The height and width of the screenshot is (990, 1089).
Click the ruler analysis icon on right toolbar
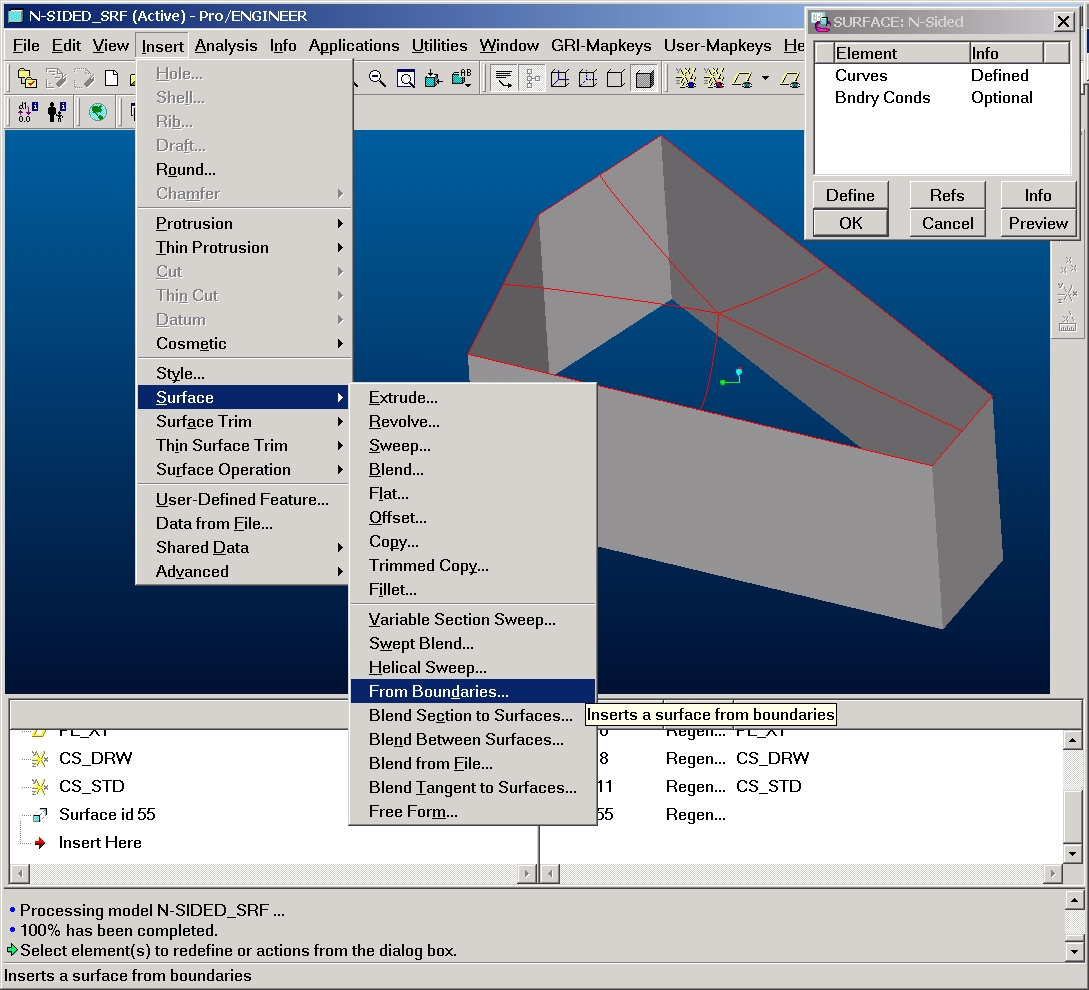tap(1067, 322)
